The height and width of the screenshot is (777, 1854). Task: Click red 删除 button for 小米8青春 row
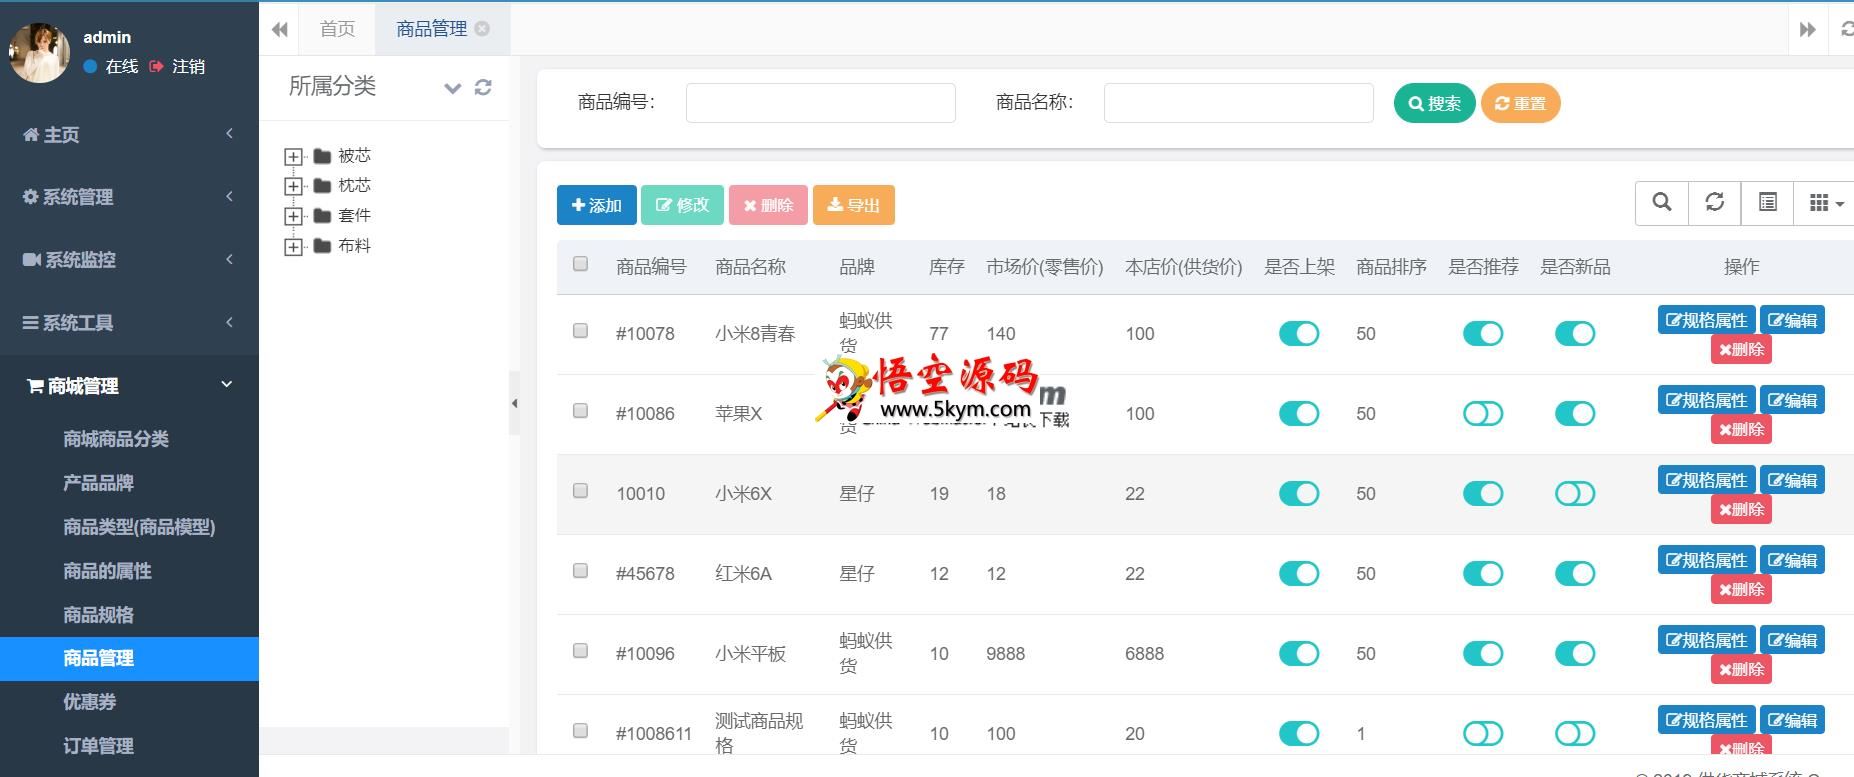[1741, 349]
